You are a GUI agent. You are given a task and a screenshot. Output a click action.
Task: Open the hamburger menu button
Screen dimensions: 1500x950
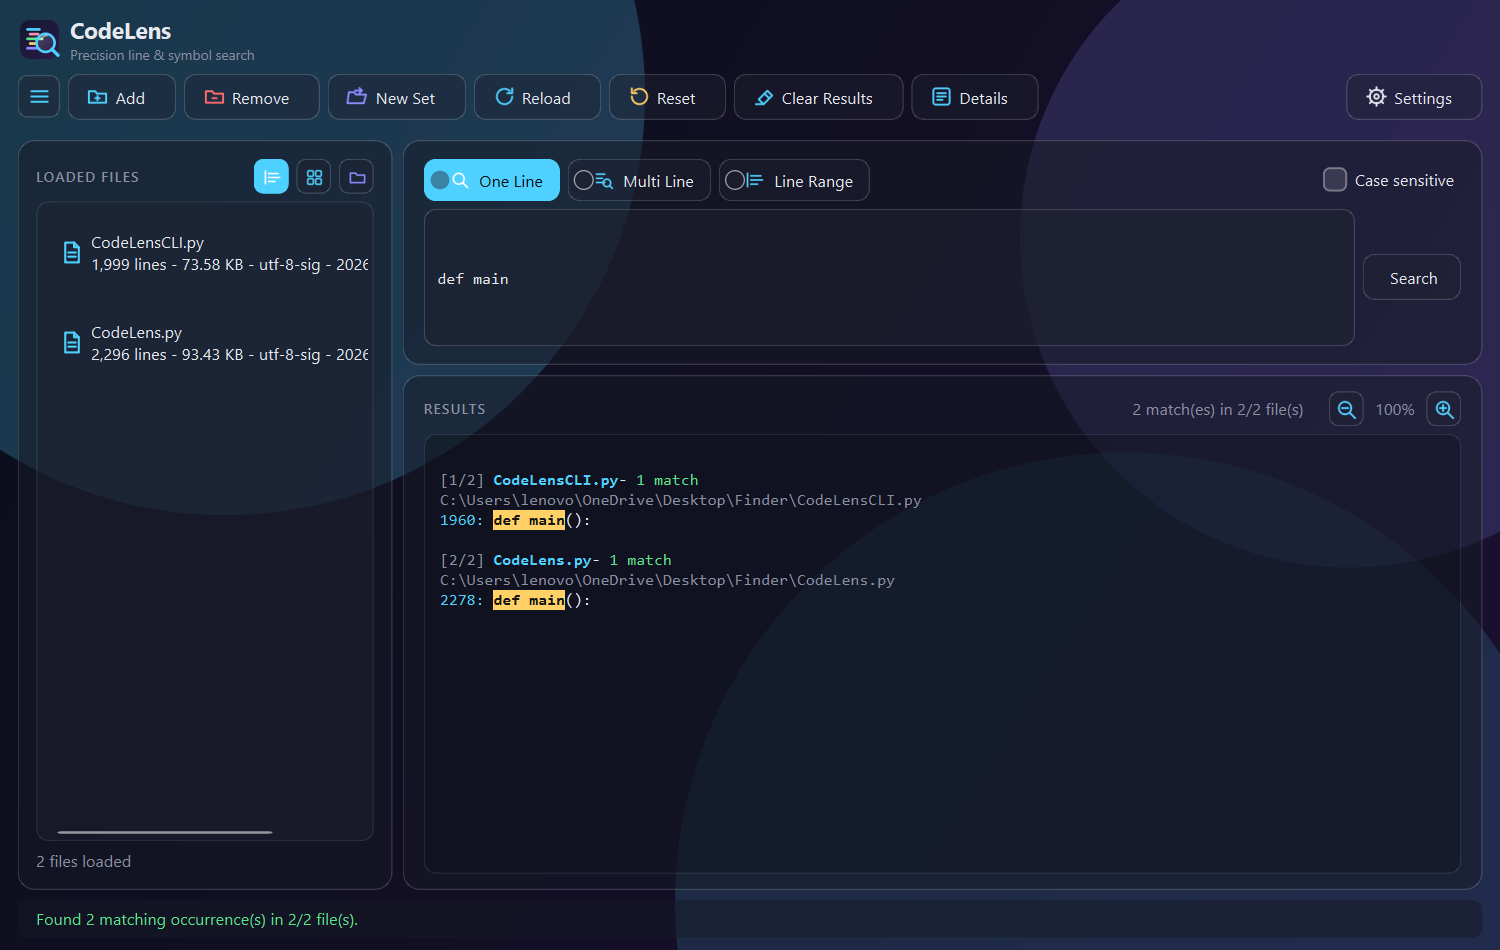click(39, 97)
